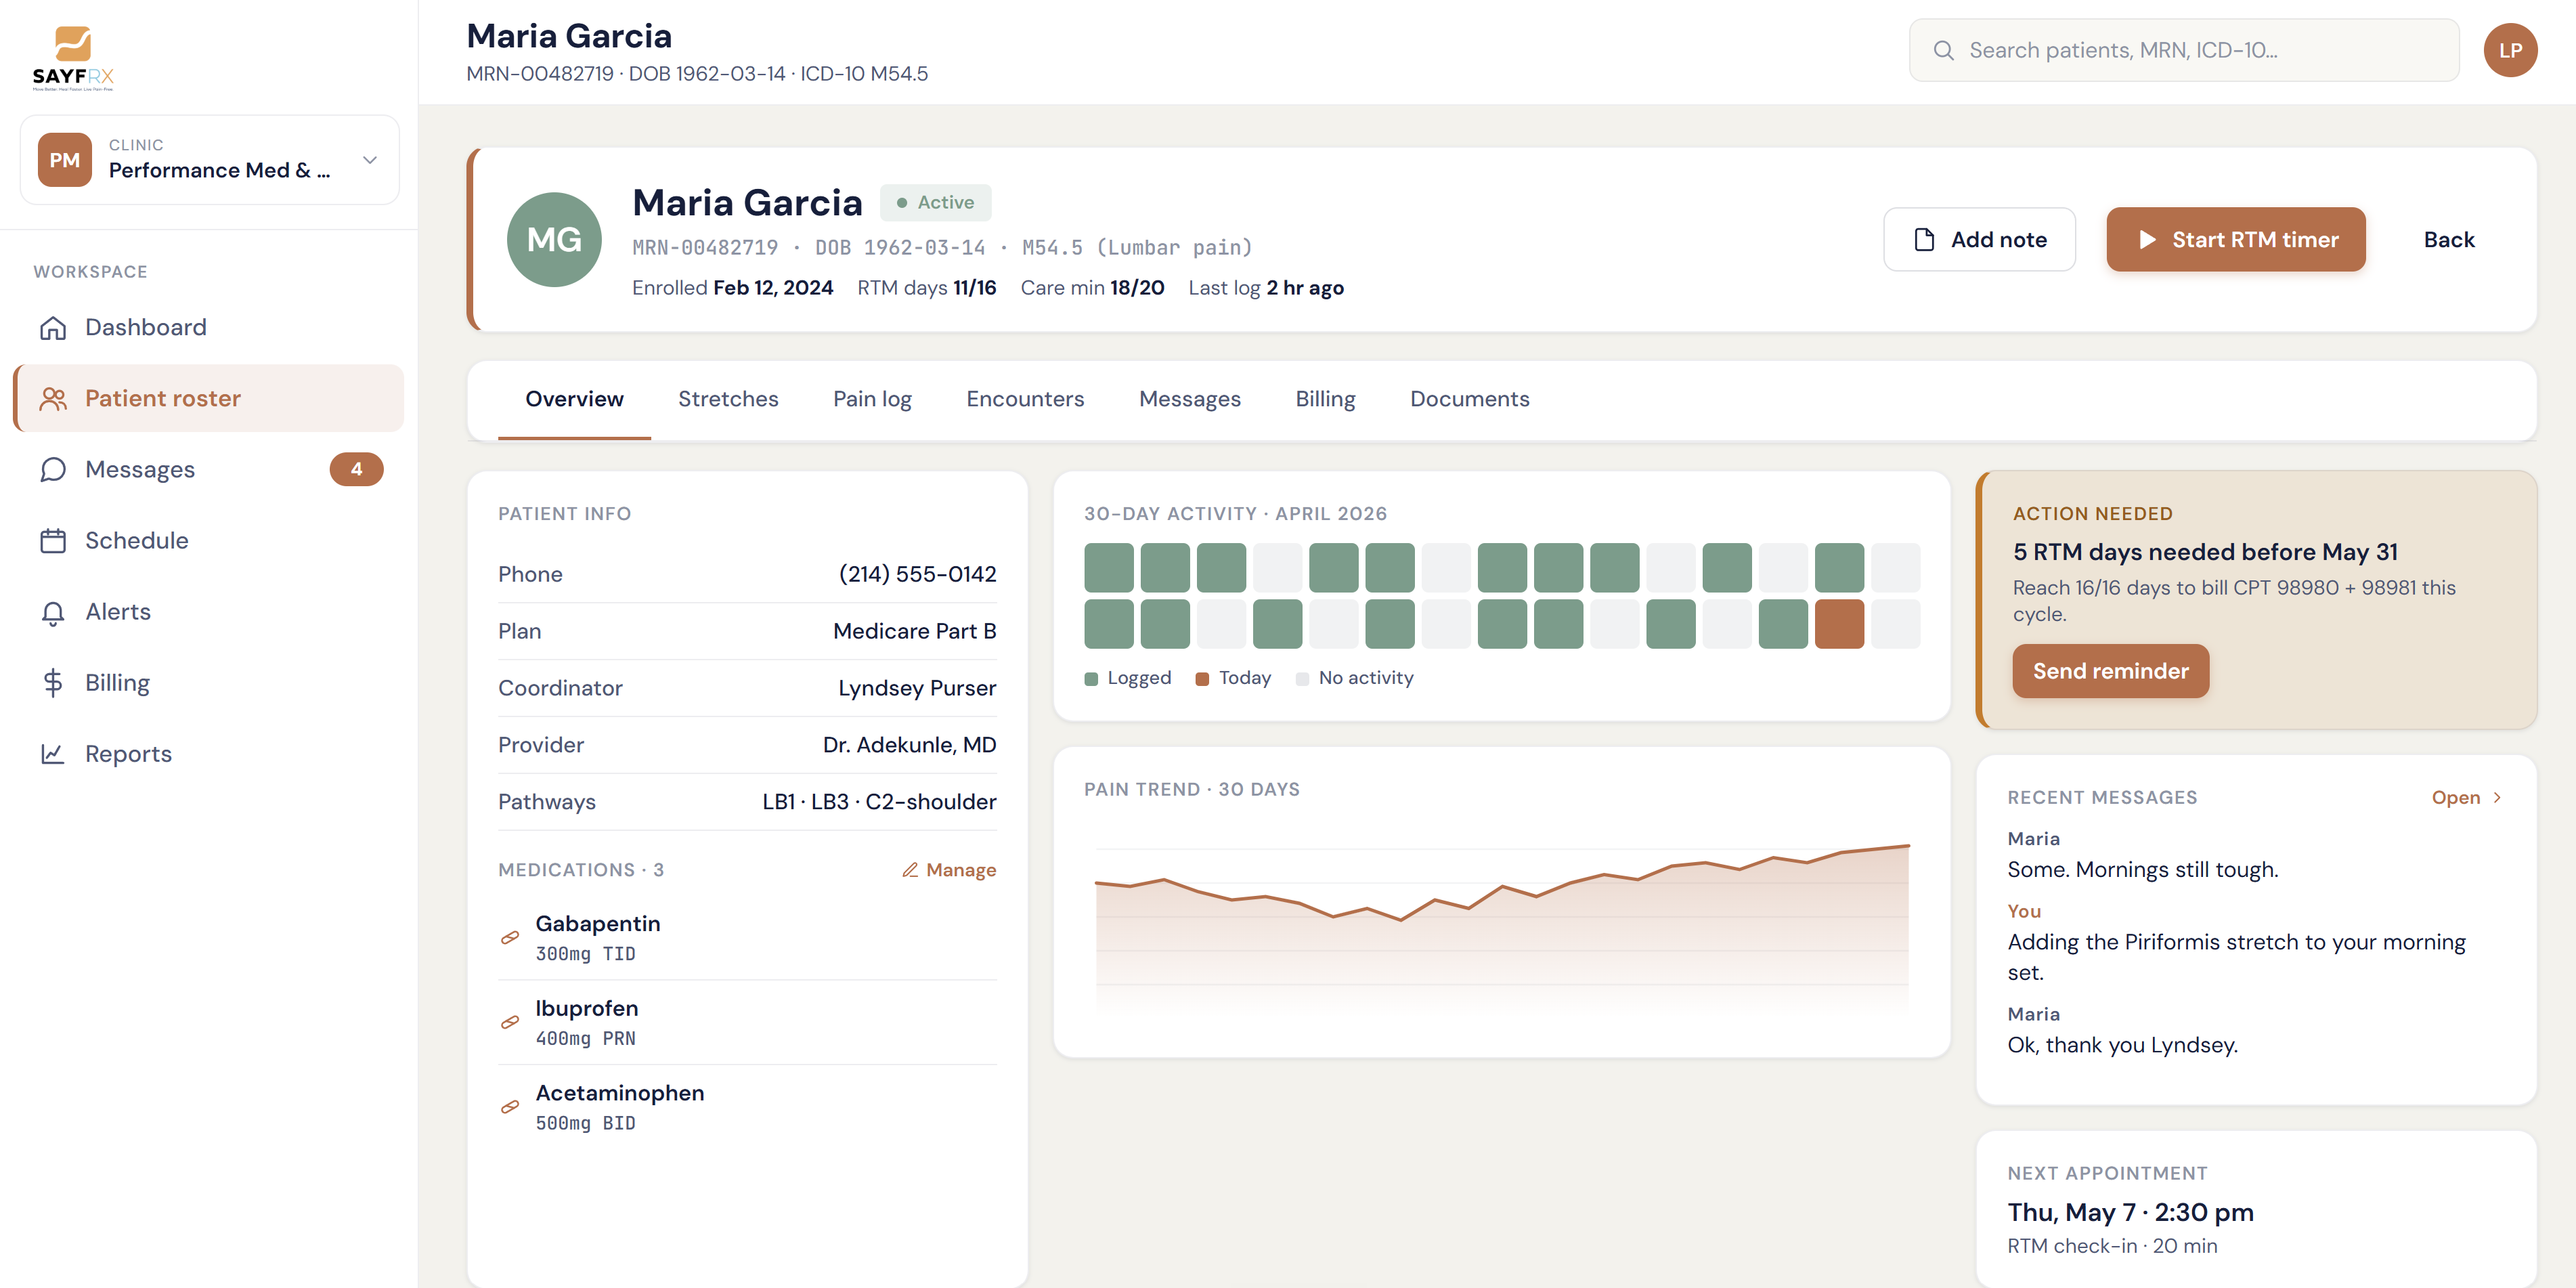Manage the medications list

pos(949,871)
